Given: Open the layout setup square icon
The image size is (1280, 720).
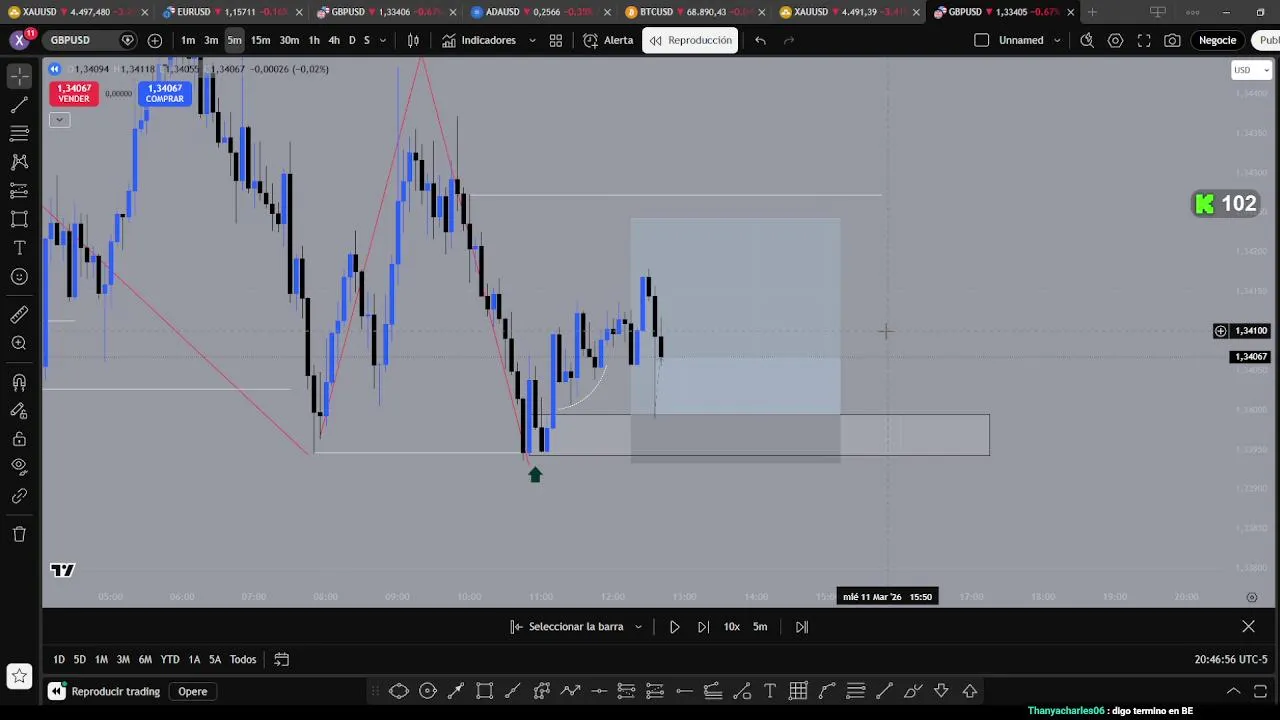Looking at the screenshot, I should coord(981,40).
